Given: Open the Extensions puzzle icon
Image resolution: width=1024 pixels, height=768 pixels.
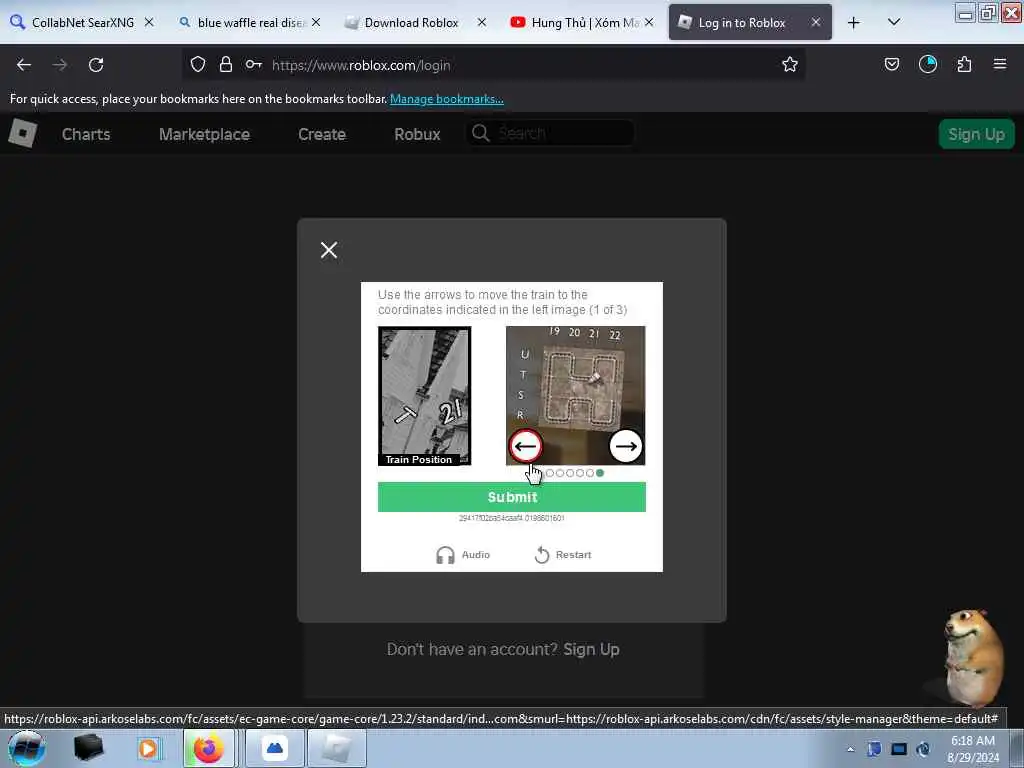Looking at the screenshot, I should coord(964,65).
